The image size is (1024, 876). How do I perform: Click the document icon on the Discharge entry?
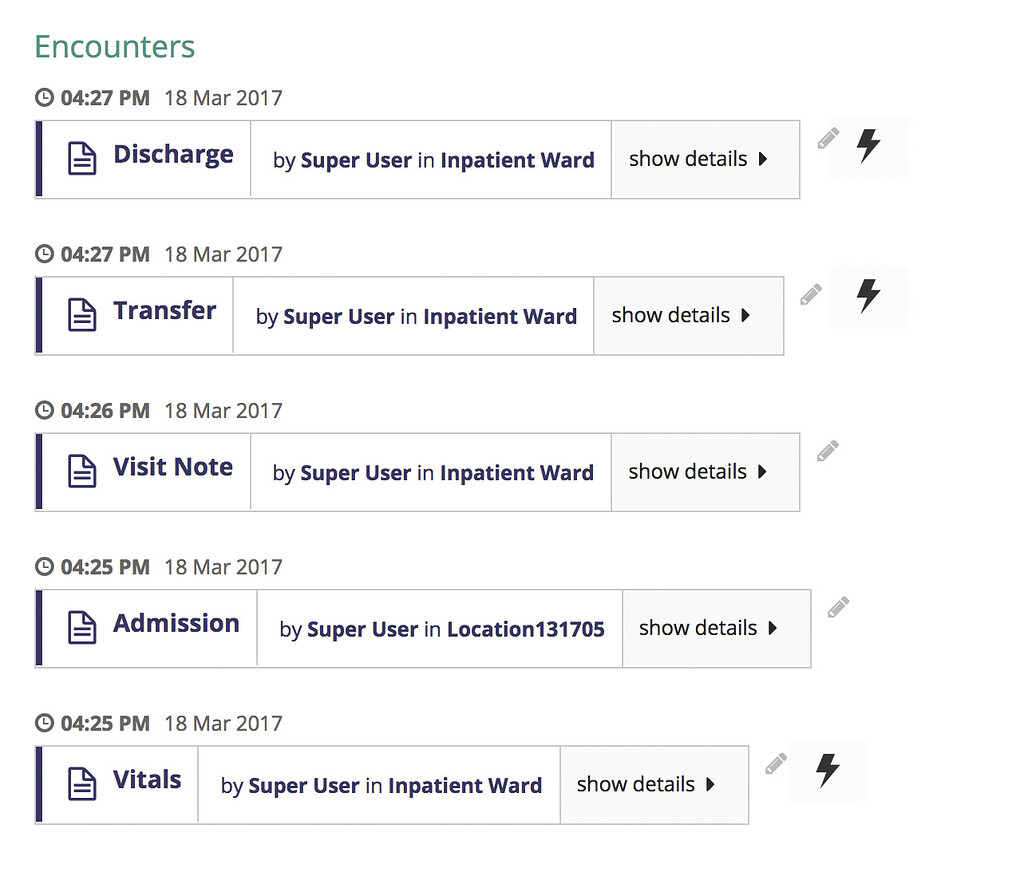click(x=81, y=156)
